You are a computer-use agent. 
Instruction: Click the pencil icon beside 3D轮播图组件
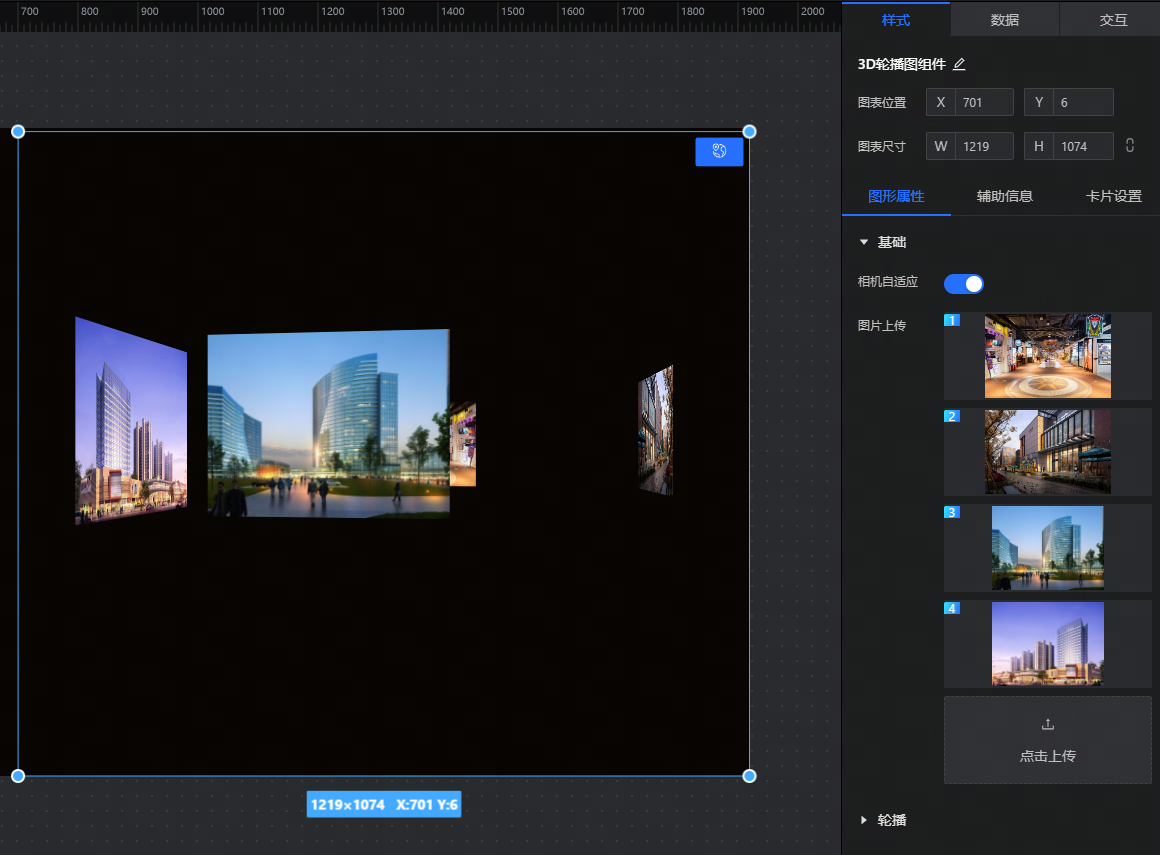tap(959, 64)
